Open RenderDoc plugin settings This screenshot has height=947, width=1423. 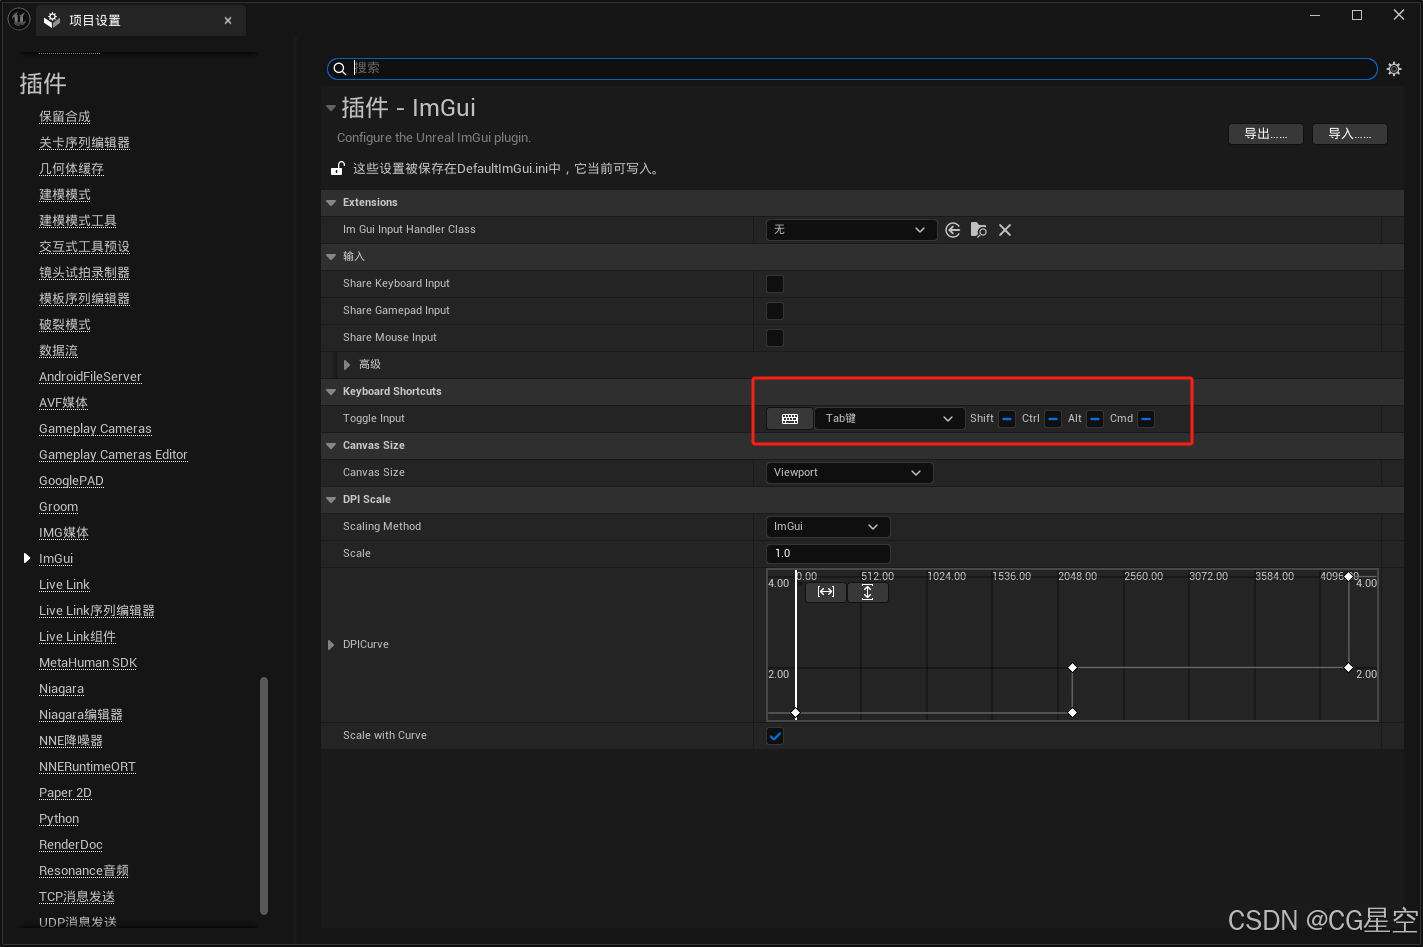coord(71,845)
